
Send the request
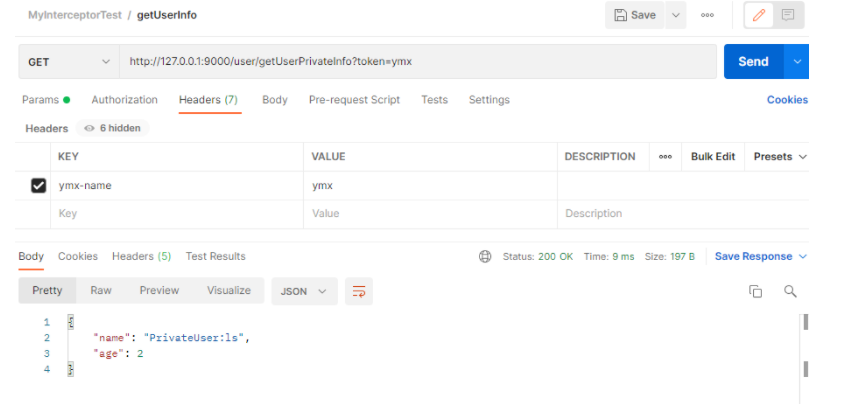(x=754, y=62)
